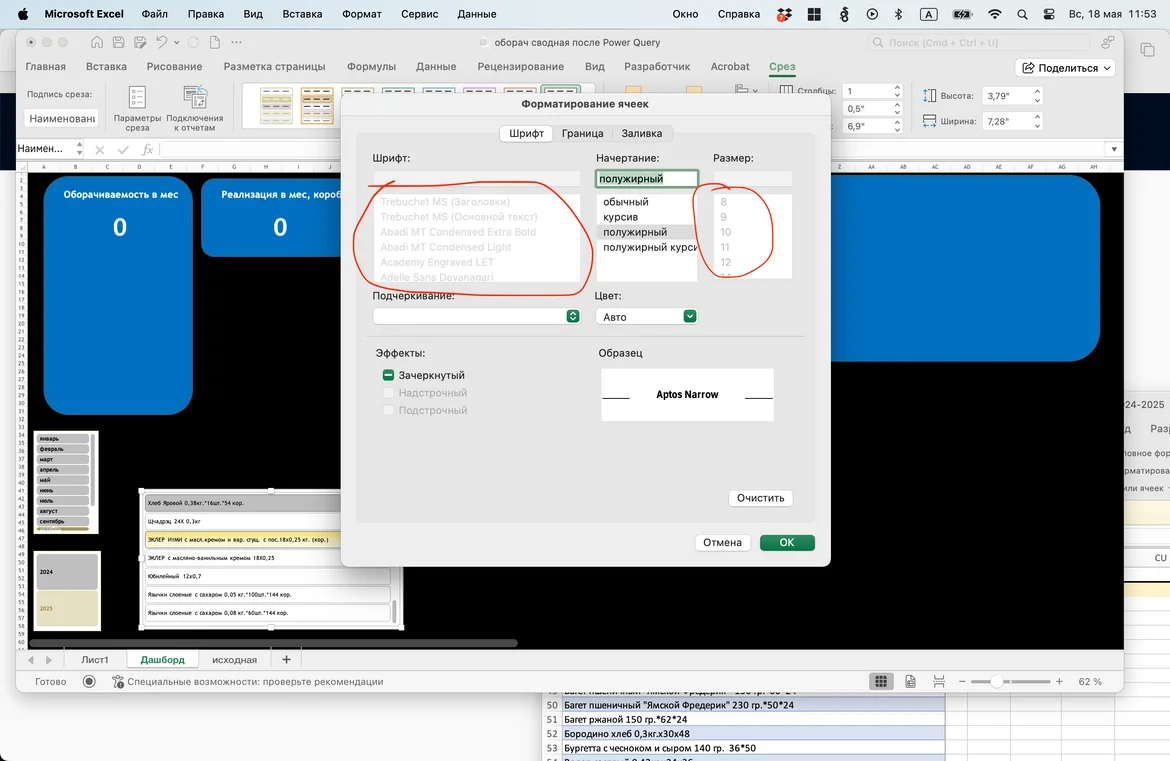Toggle the Зачеркнутый strikethrough checkbox
Screen dimensions: 1170x761
(389, 375)
